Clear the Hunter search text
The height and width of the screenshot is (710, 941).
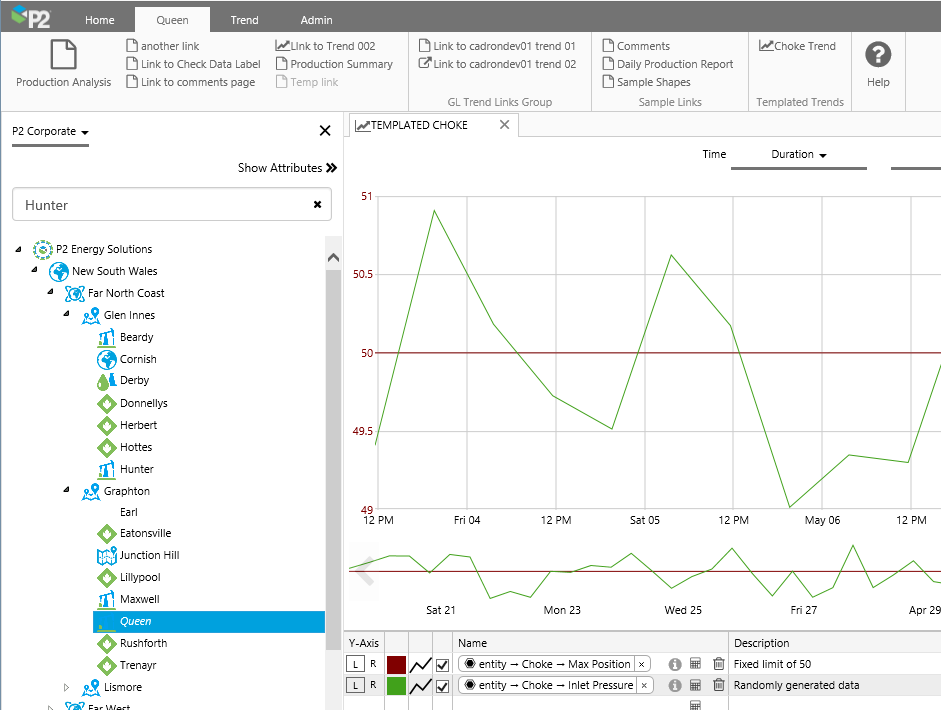(x=317, y=205)
